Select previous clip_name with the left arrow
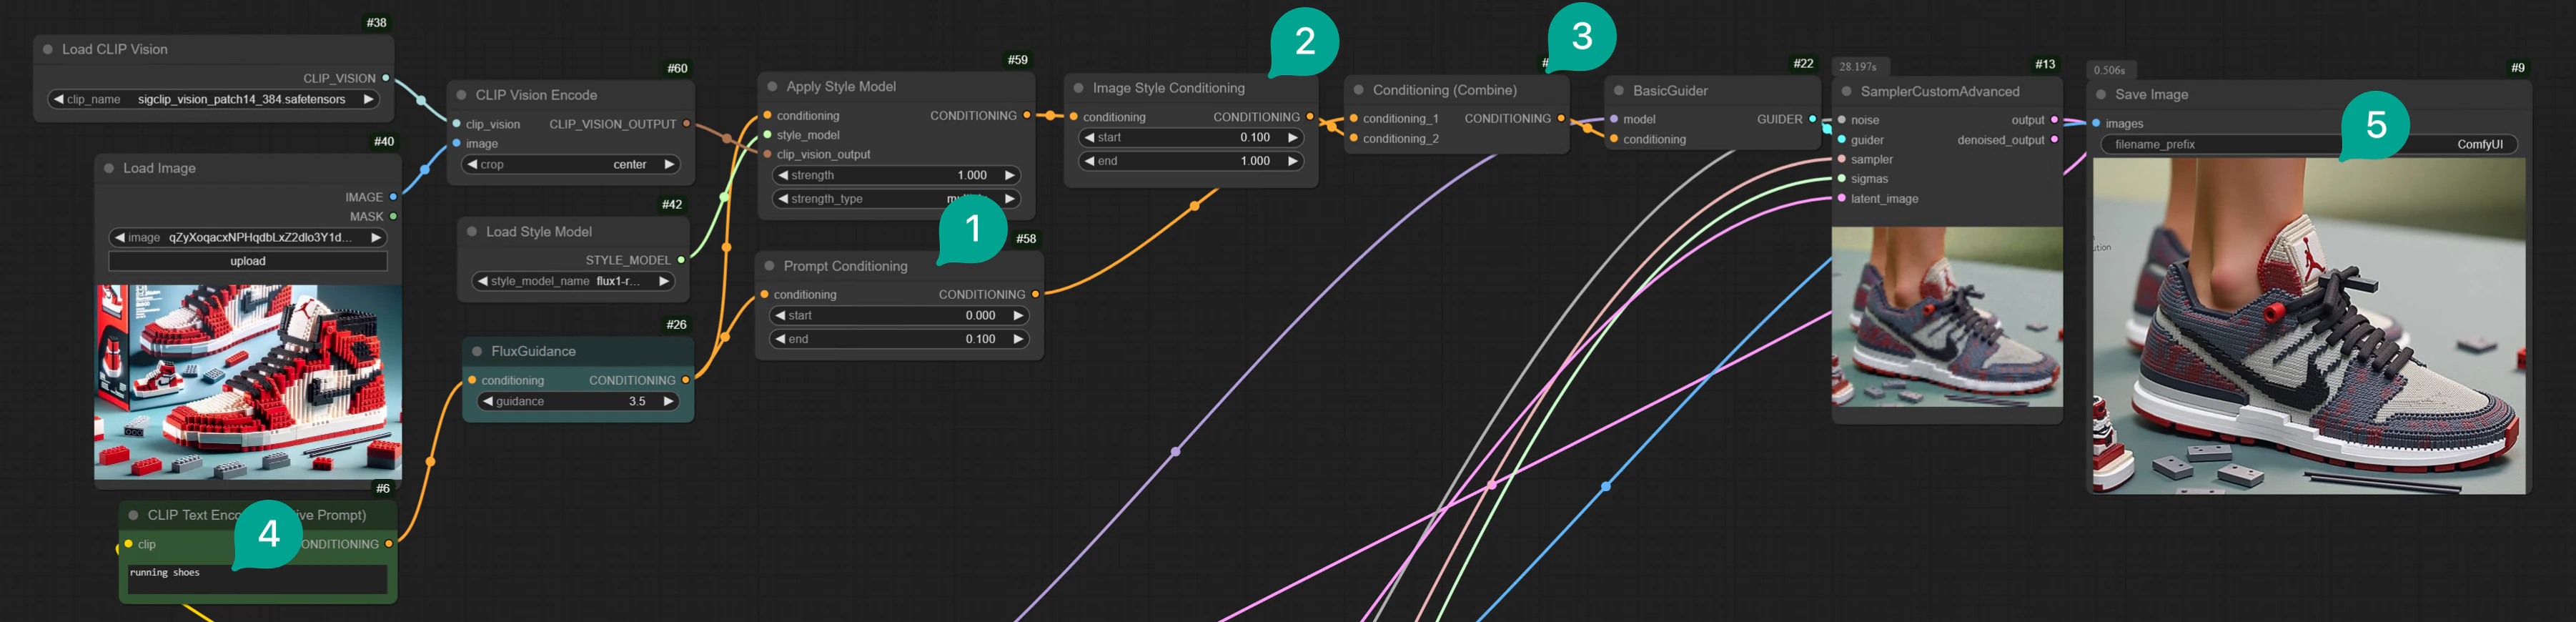The width and height of the screenshot is (2576, 622). [59, 99]
